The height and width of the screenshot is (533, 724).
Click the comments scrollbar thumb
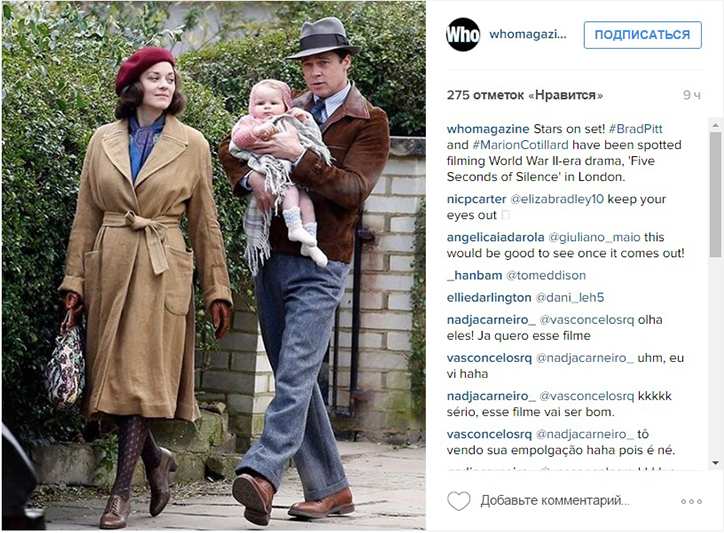coord(715,194)
